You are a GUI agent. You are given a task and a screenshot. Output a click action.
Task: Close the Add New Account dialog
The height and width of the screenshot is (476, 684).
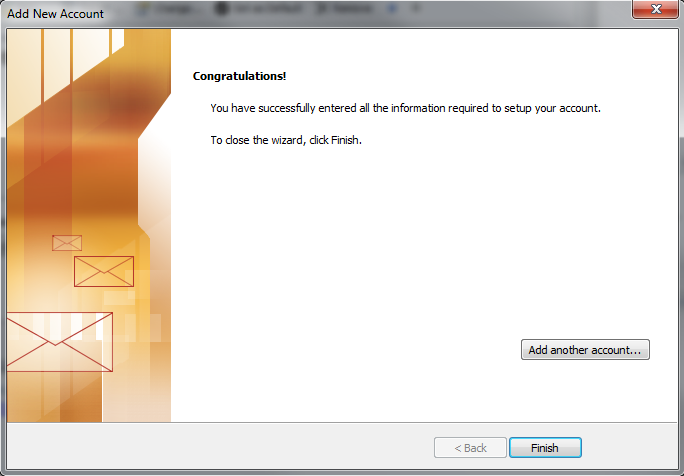click(x=656, y=9)
